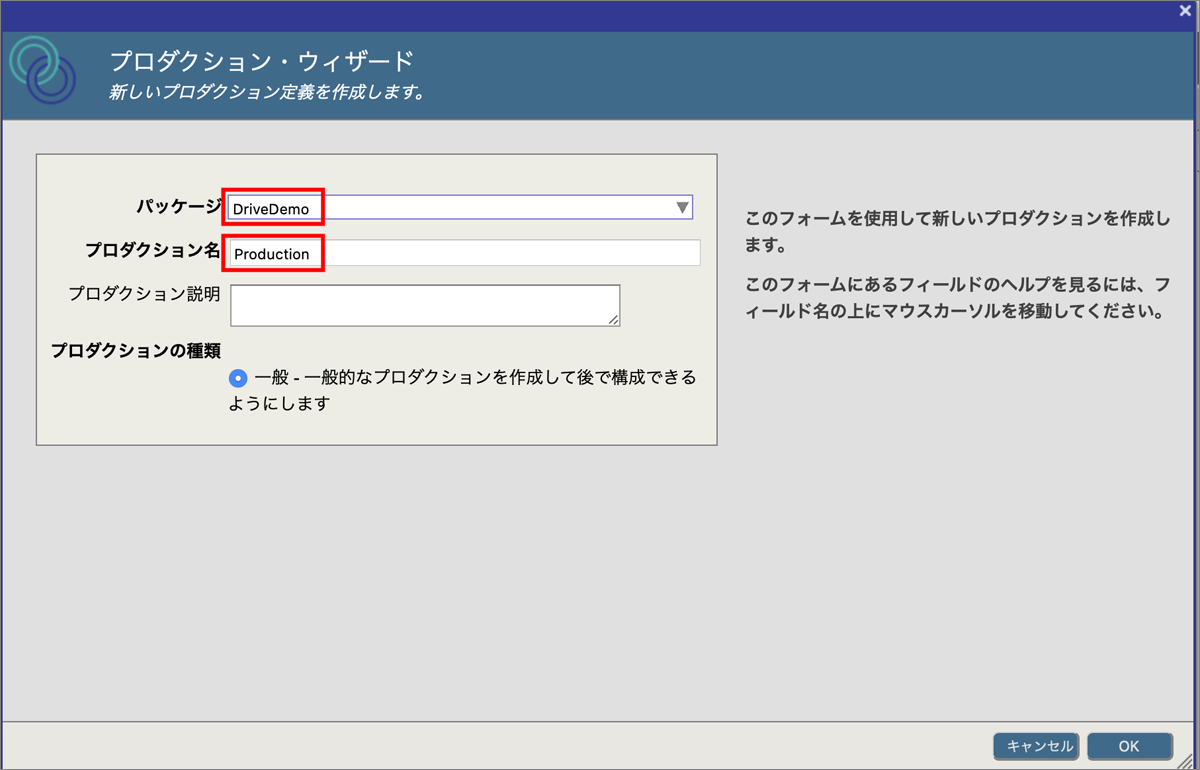This screenshot has width=1200, height=770.
Task: Click the プロダクション・ウィザード title
Action: click(x=261, y=61)
